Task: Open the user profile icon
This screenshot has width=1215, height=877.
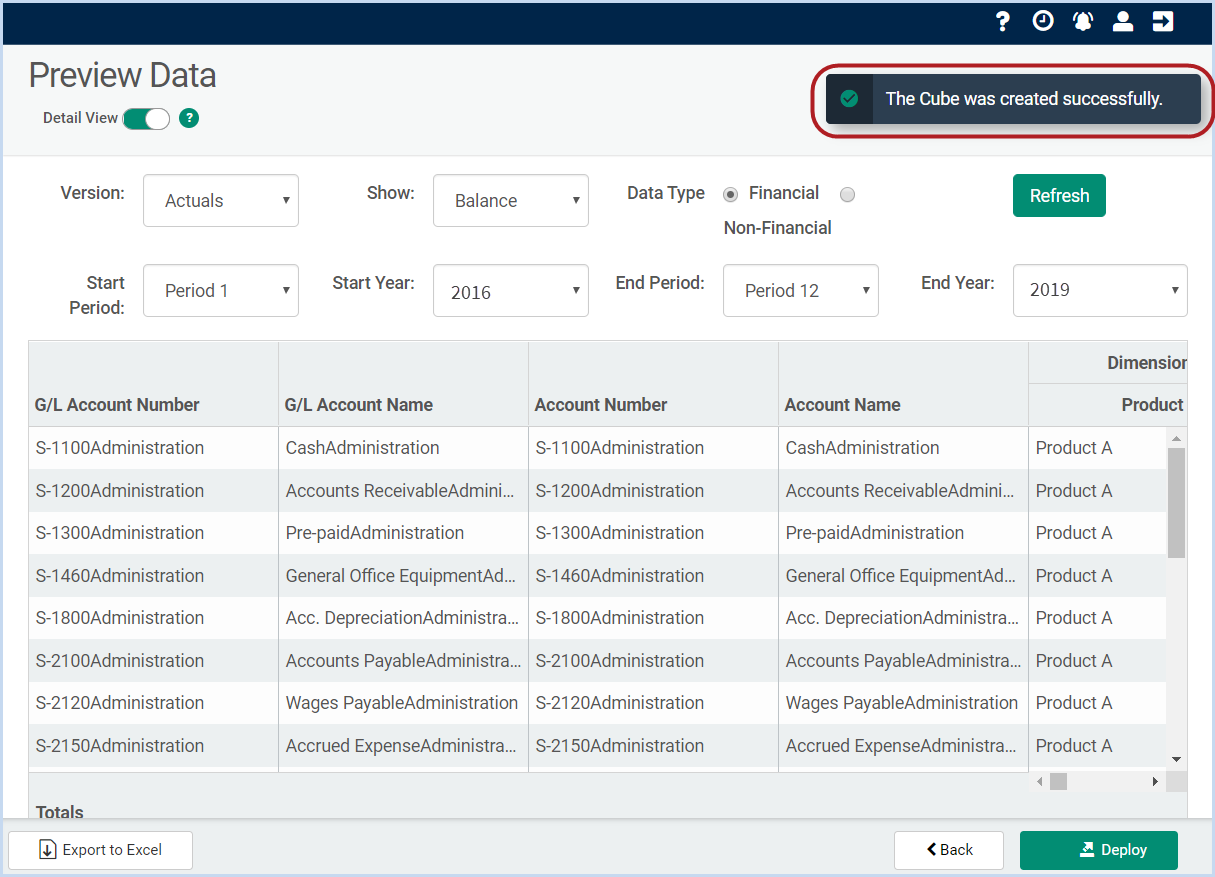Action: click(1123, 21)
